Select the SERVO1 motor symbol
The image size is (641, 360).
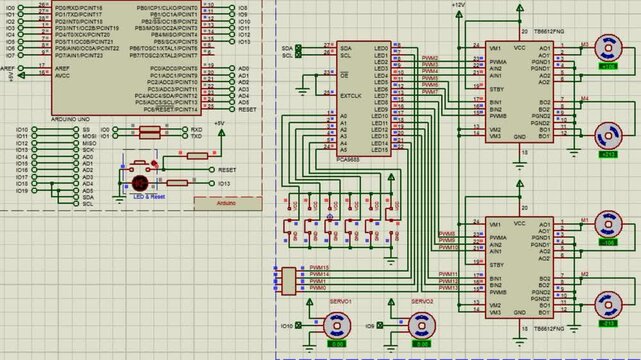tap(337, 326)
